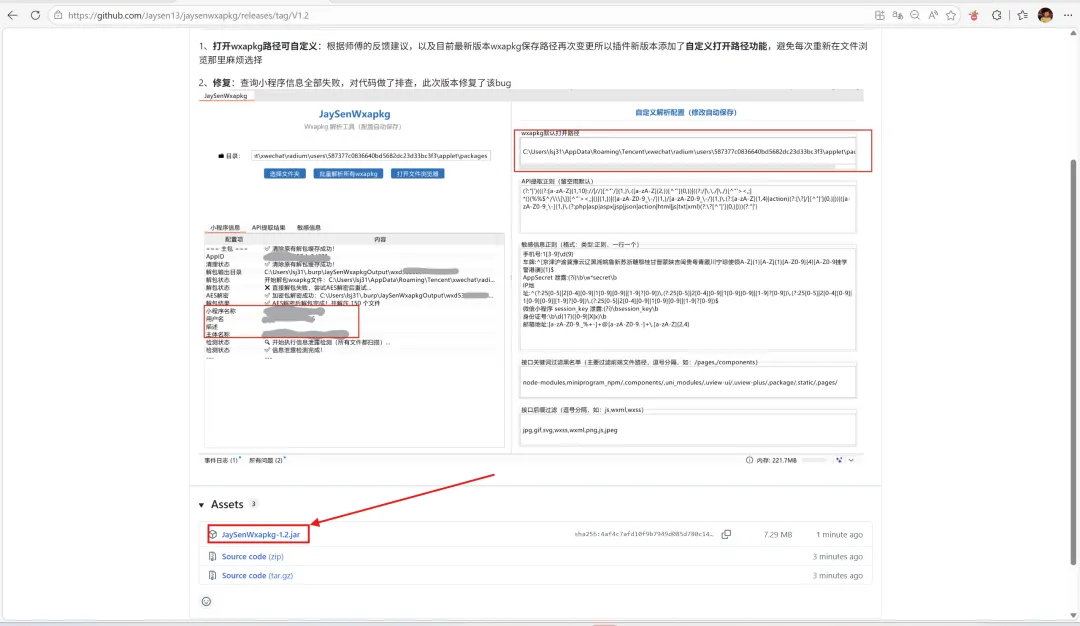Click the Assets count badge '3'
The width and height of the screenshot is (1080, 626).
point(253,504)
